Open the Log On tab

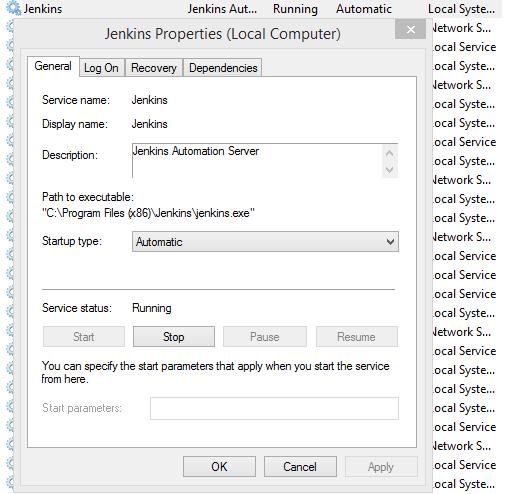coord(101,68)
